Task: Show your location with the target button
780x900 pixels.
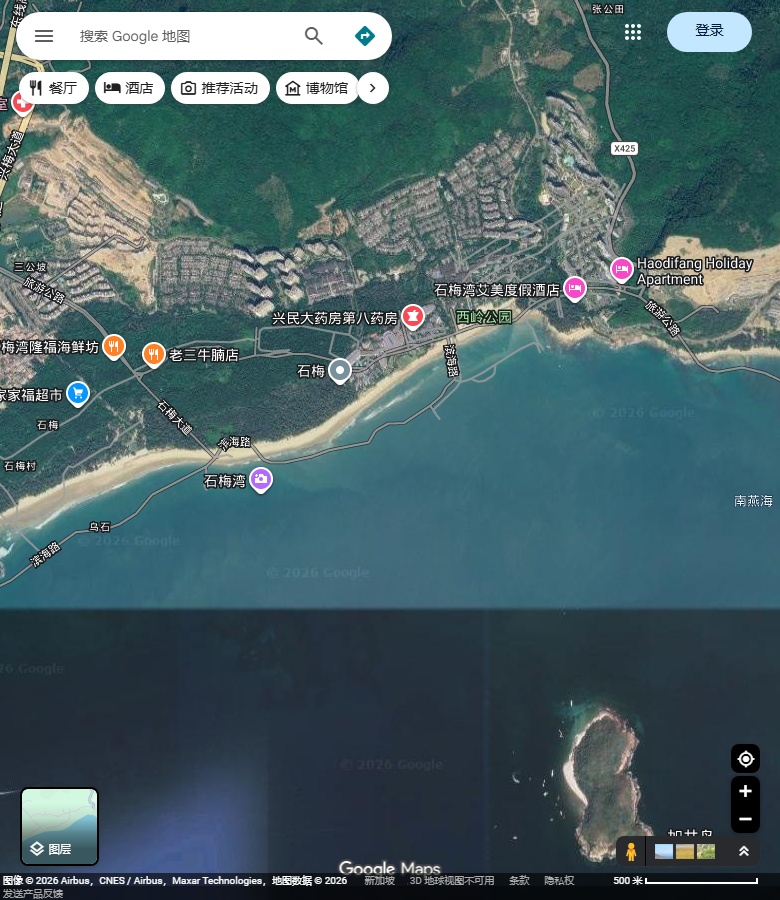Action: [745, 759]
